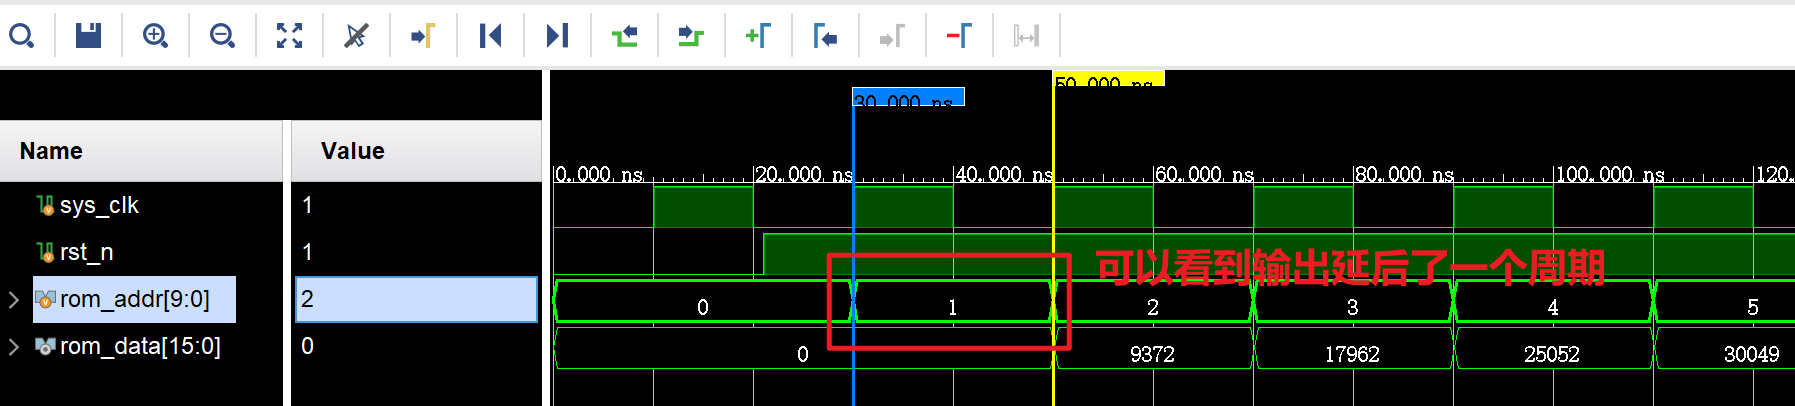Select the blue 30.000 ns marker
This screenshot has height=406, width=1795.
tap(908, 97)
